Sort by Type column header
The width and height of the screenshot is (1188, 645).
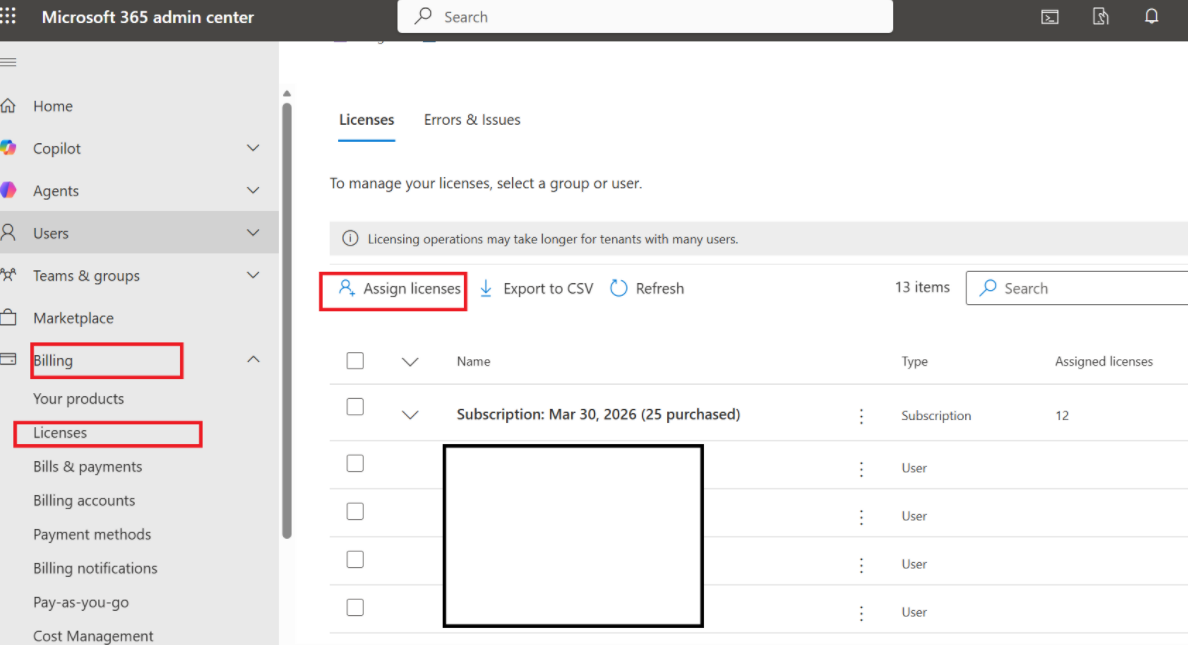(914, 362)
